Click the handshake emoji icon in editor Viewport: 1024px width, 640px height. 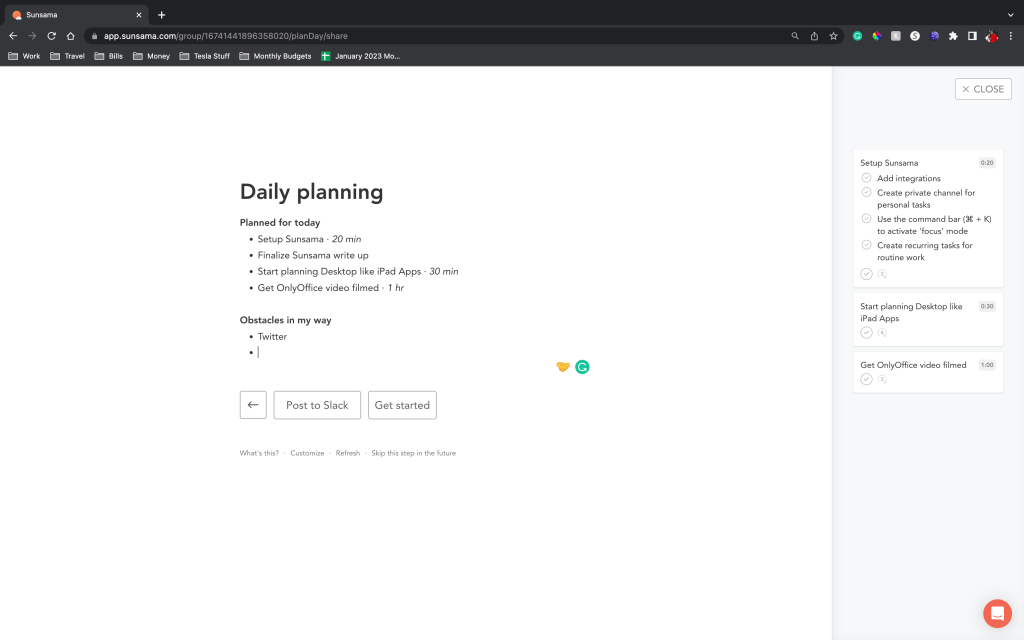[563, 367]
